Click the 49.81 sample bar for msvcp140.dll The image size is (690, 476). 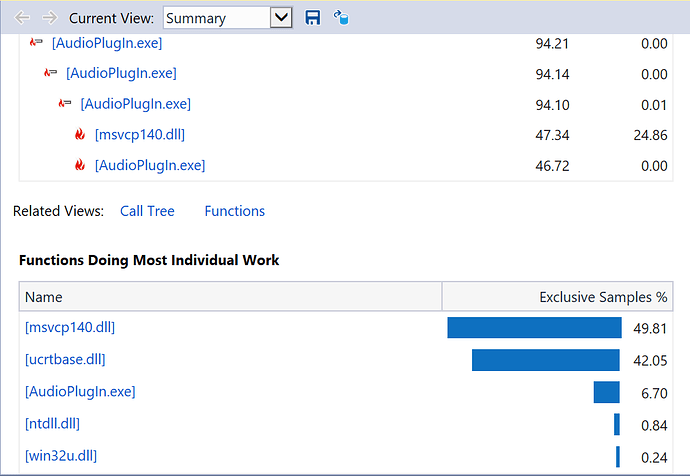(534, 328)
